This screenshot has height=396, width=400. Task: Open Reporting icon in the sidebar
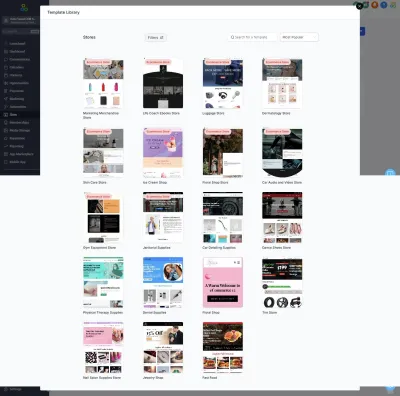[6, 146]
